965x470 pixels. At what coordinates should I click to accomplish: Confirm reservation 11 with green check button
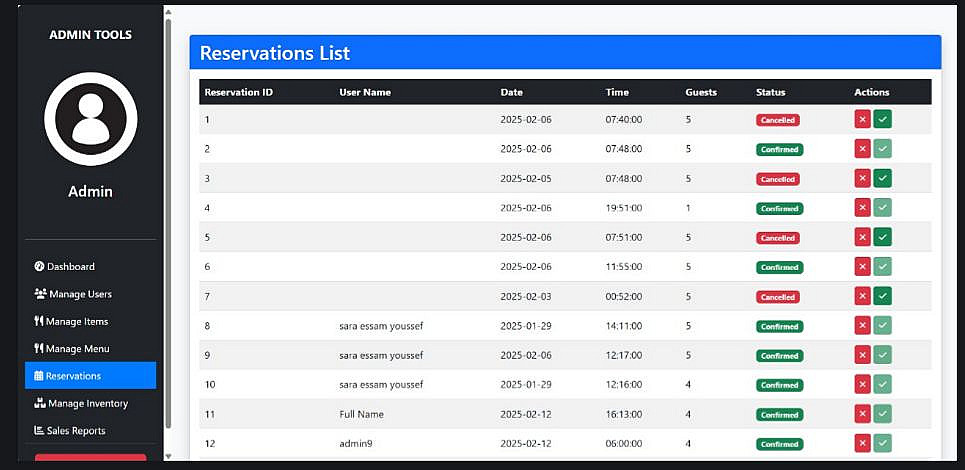[x=883, y=415]
